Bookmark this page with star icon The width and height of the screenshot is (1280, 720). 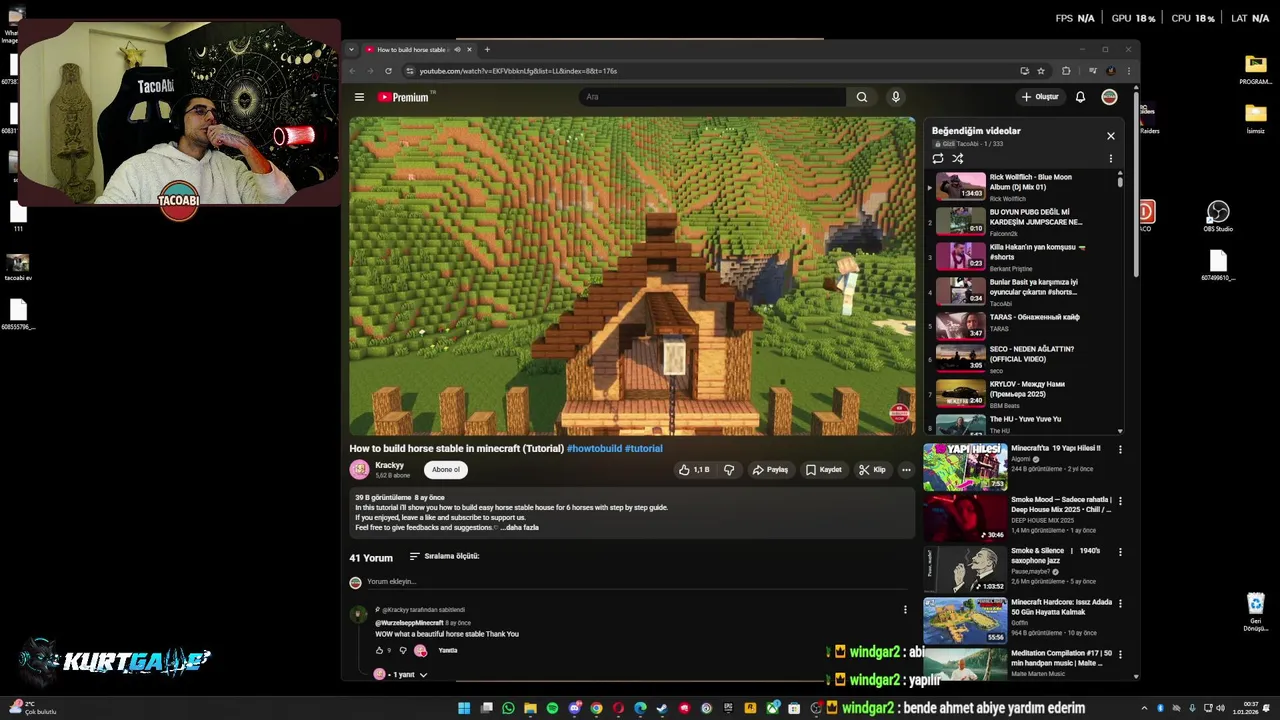coord(1041,71)
